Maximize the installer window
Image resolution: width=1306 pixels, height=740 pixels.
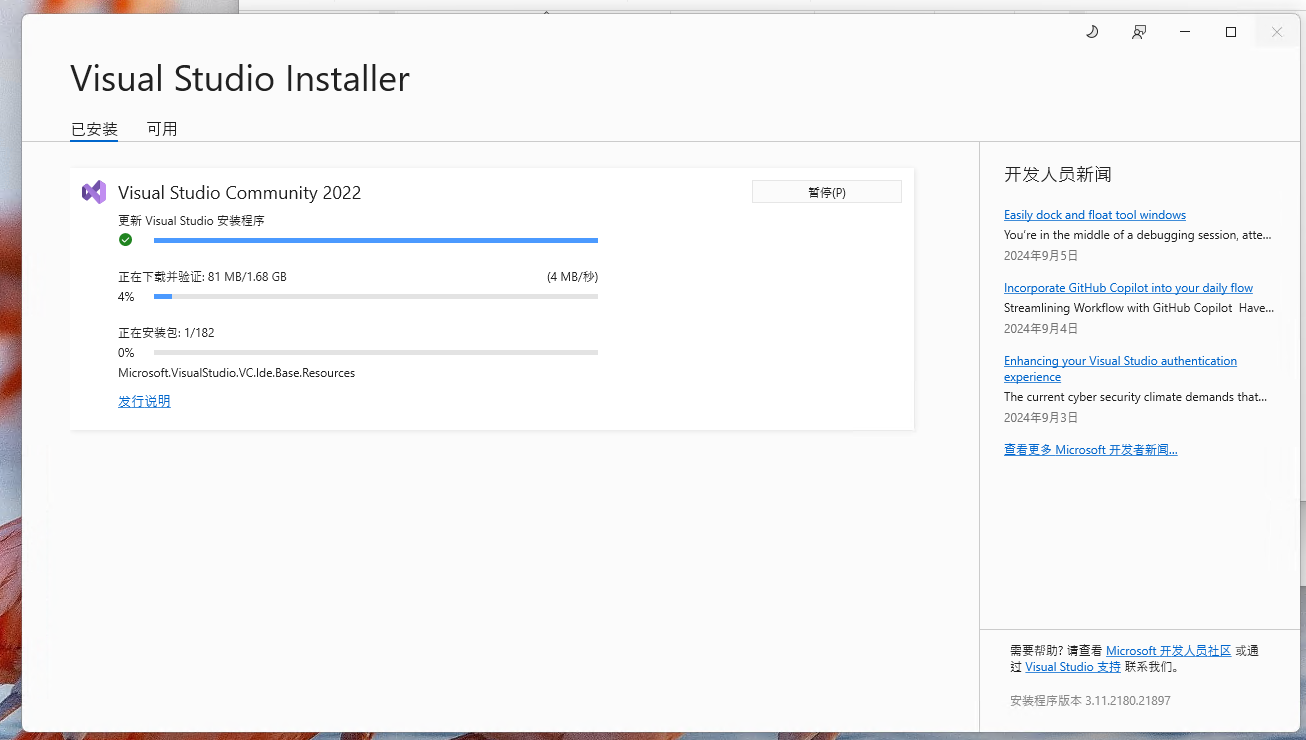coord(1231,32)
